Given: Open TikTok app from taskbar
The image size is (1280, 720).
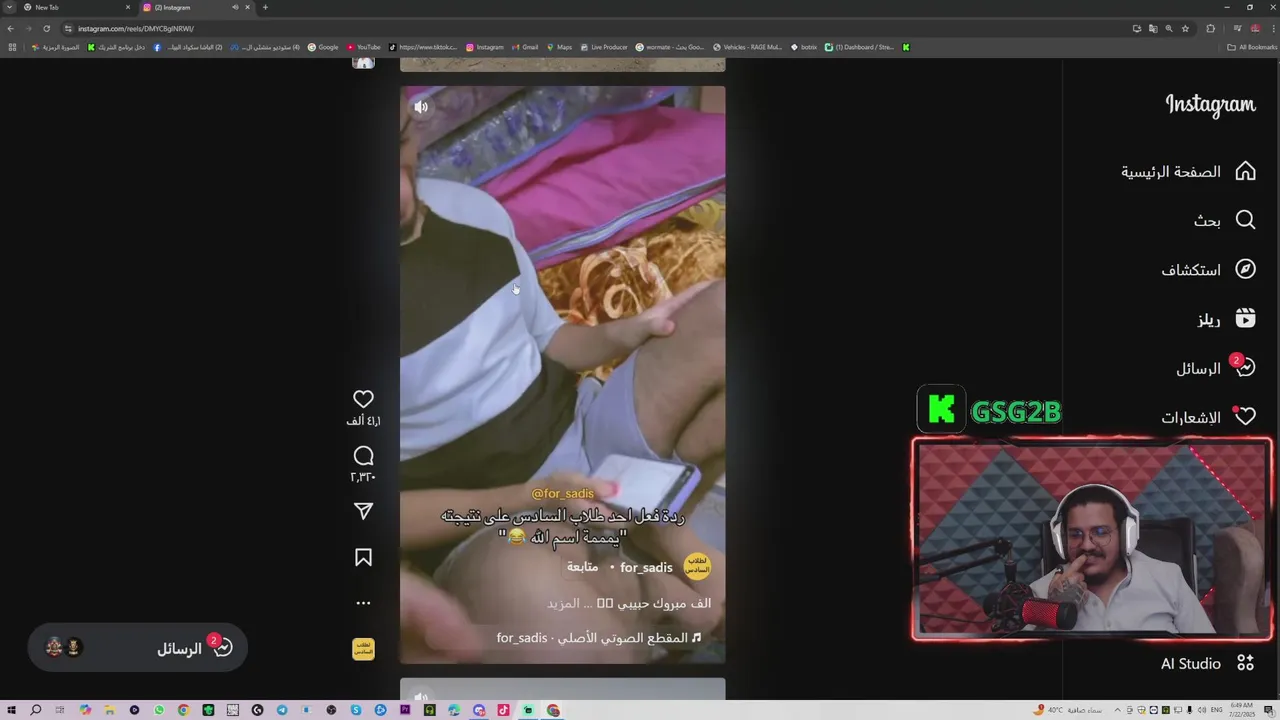Looking at the screenshot, I should tap(503, 710).
